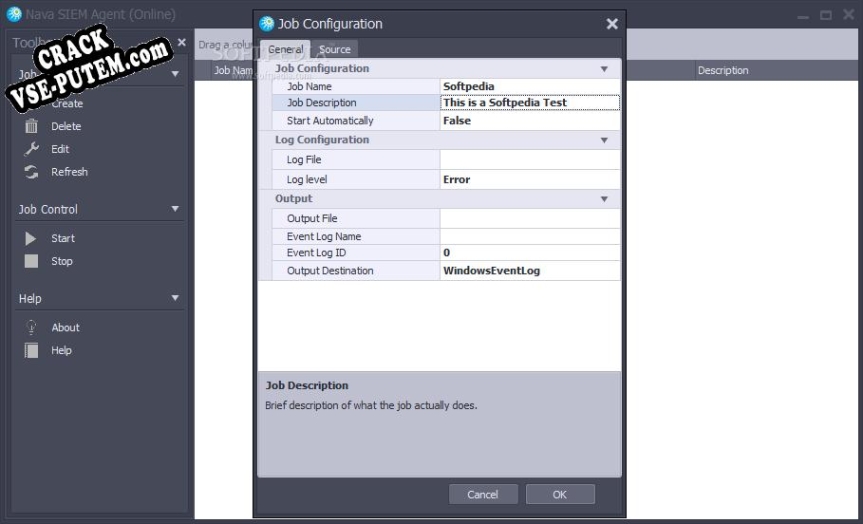Close the Toolbox panel with X
863x524 pixels.
(182, 42)
